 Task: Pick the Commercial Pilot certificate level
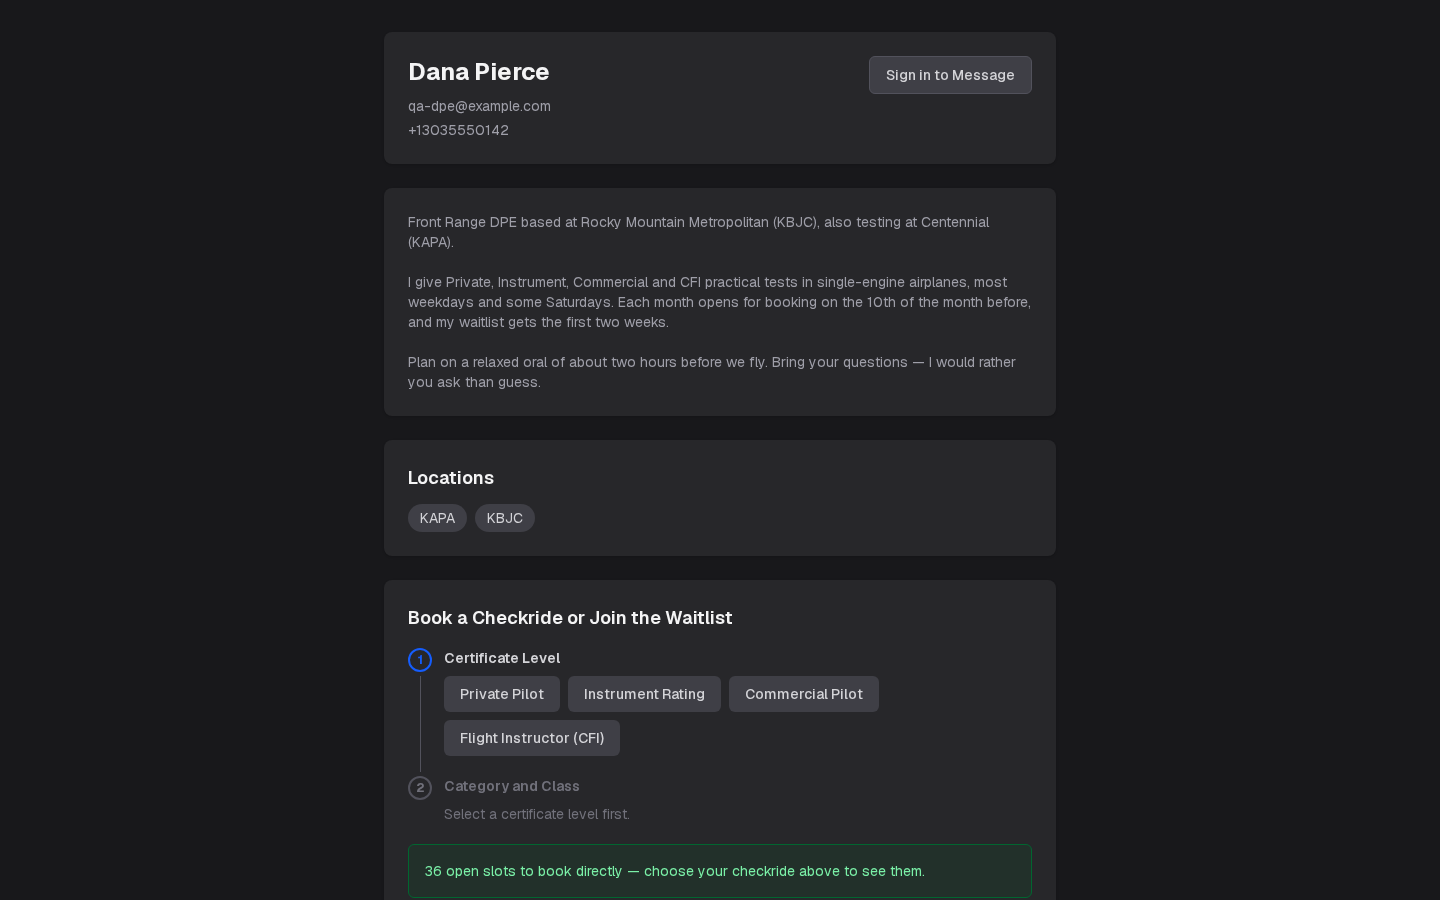pyautogui.click(x=804, y=694)
